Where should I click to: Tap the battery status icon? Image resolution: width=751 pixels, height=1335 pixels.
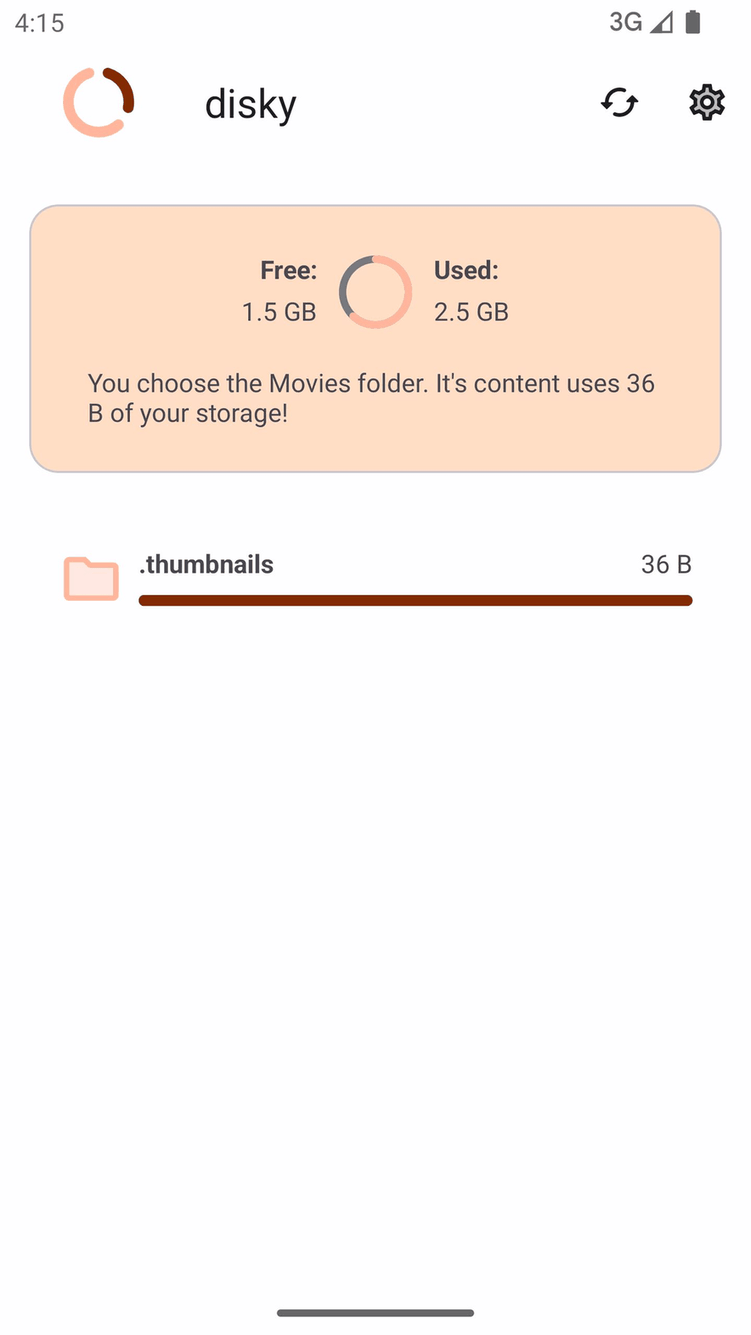tap(693, 22)
